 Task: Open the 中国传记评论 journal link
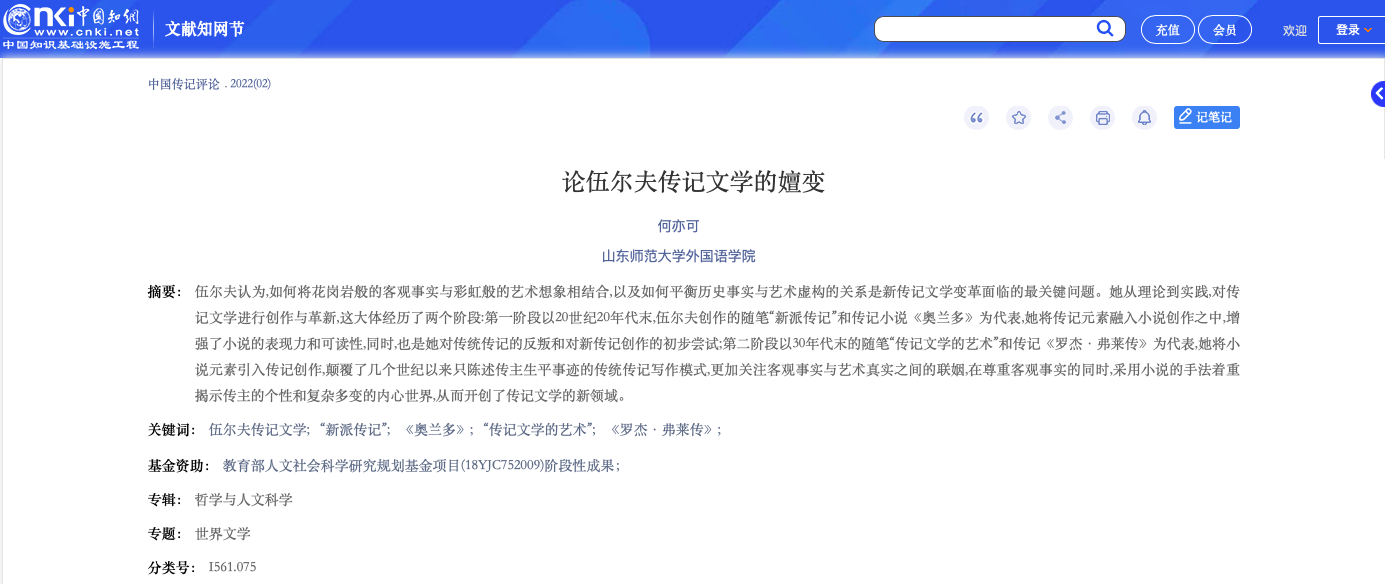tap(184, 84)
